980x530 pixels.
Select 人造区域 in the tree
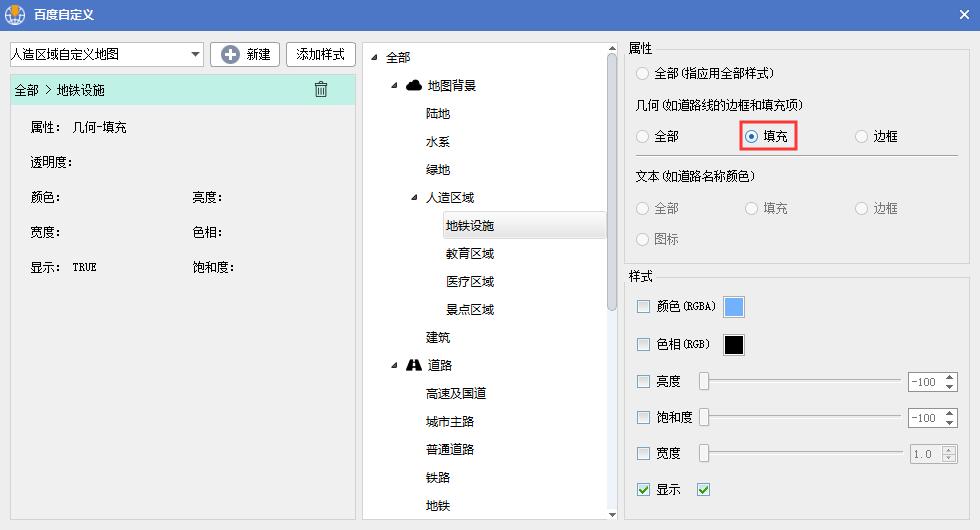coord(450,198)
